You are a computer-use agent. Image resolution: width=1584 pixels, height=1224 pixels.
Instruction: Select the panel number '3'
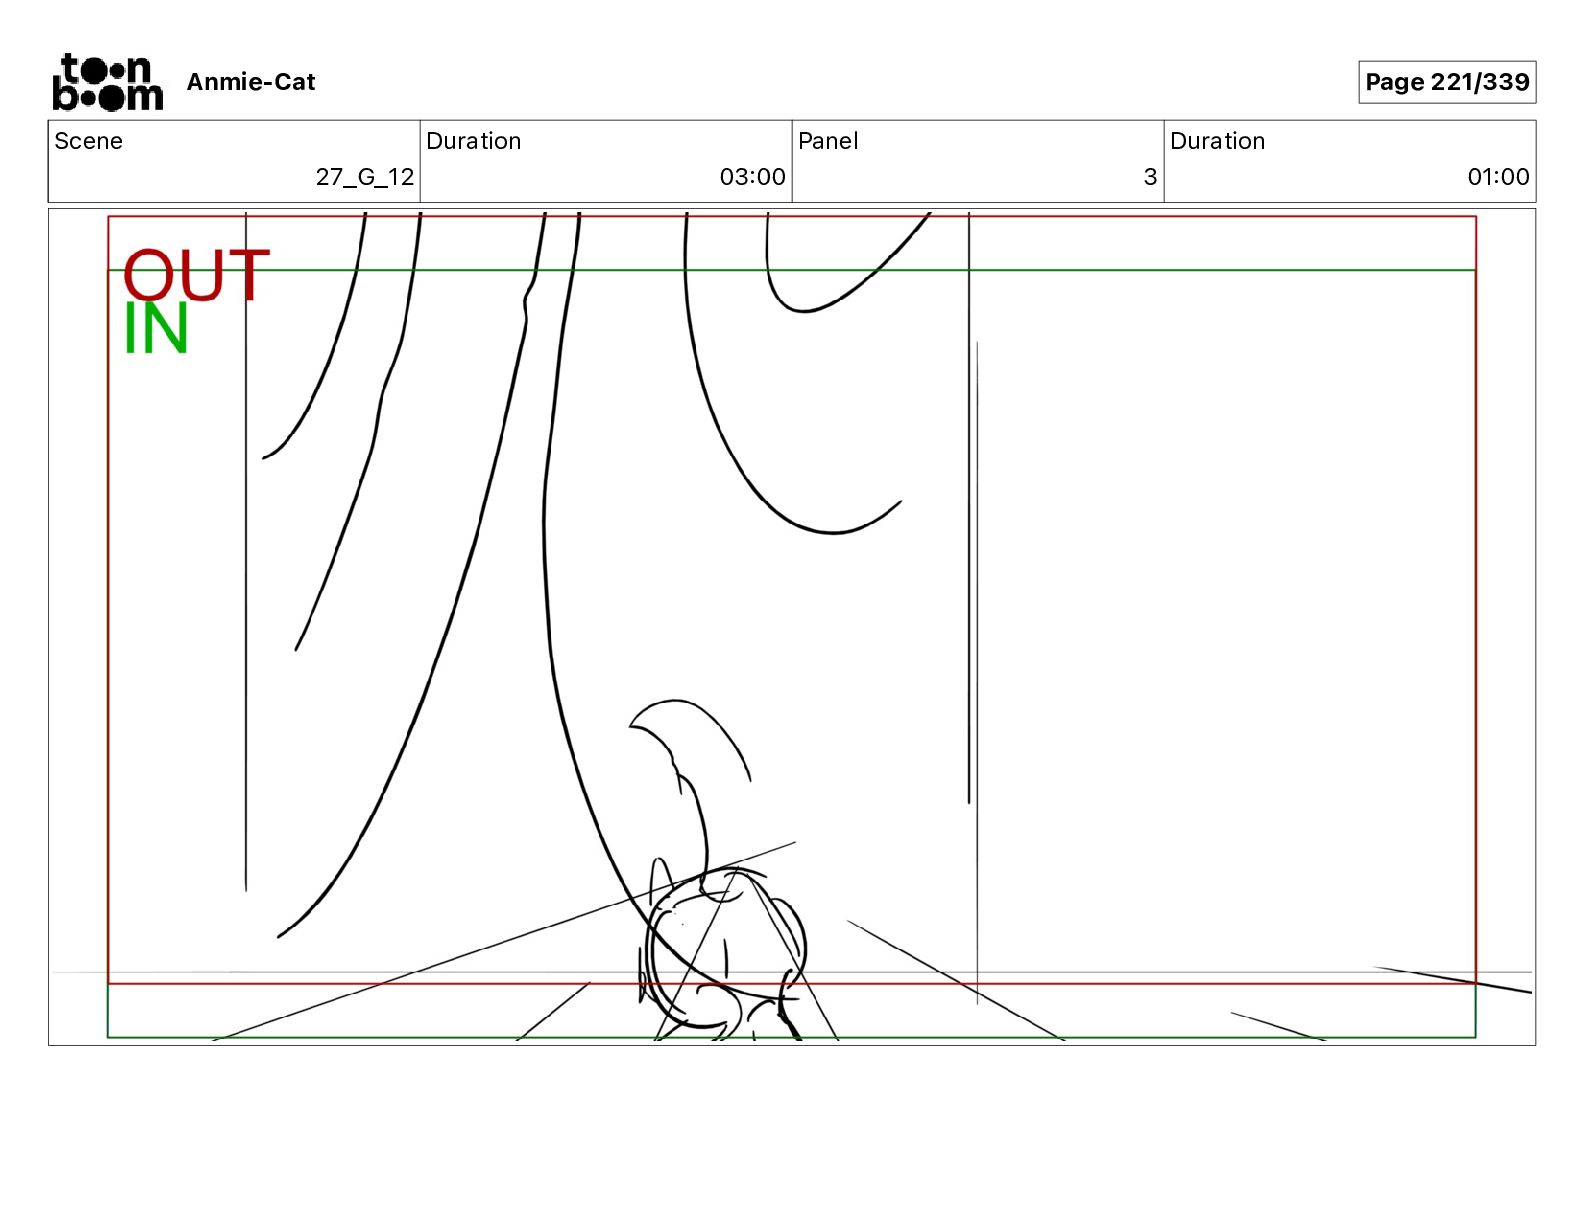click(x=1150, y=177)
